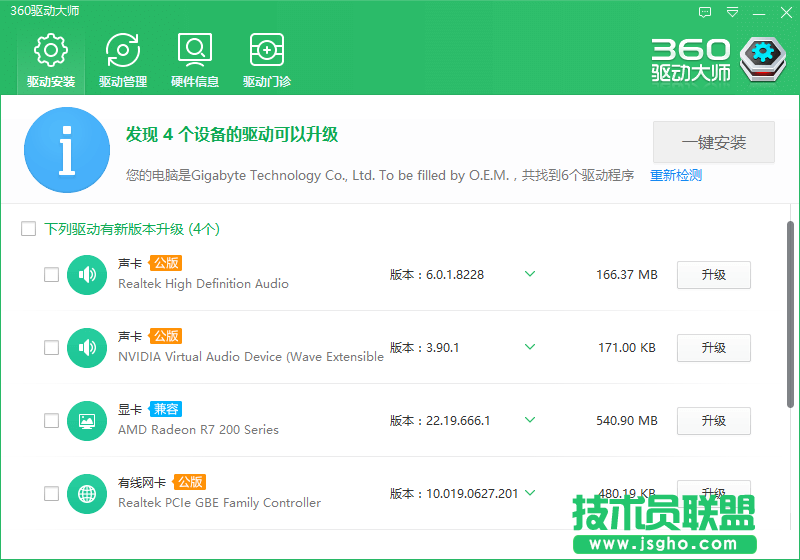Click the 重新检测 link
The height and width of the screenshot is (560, 800).
[676, 175]
